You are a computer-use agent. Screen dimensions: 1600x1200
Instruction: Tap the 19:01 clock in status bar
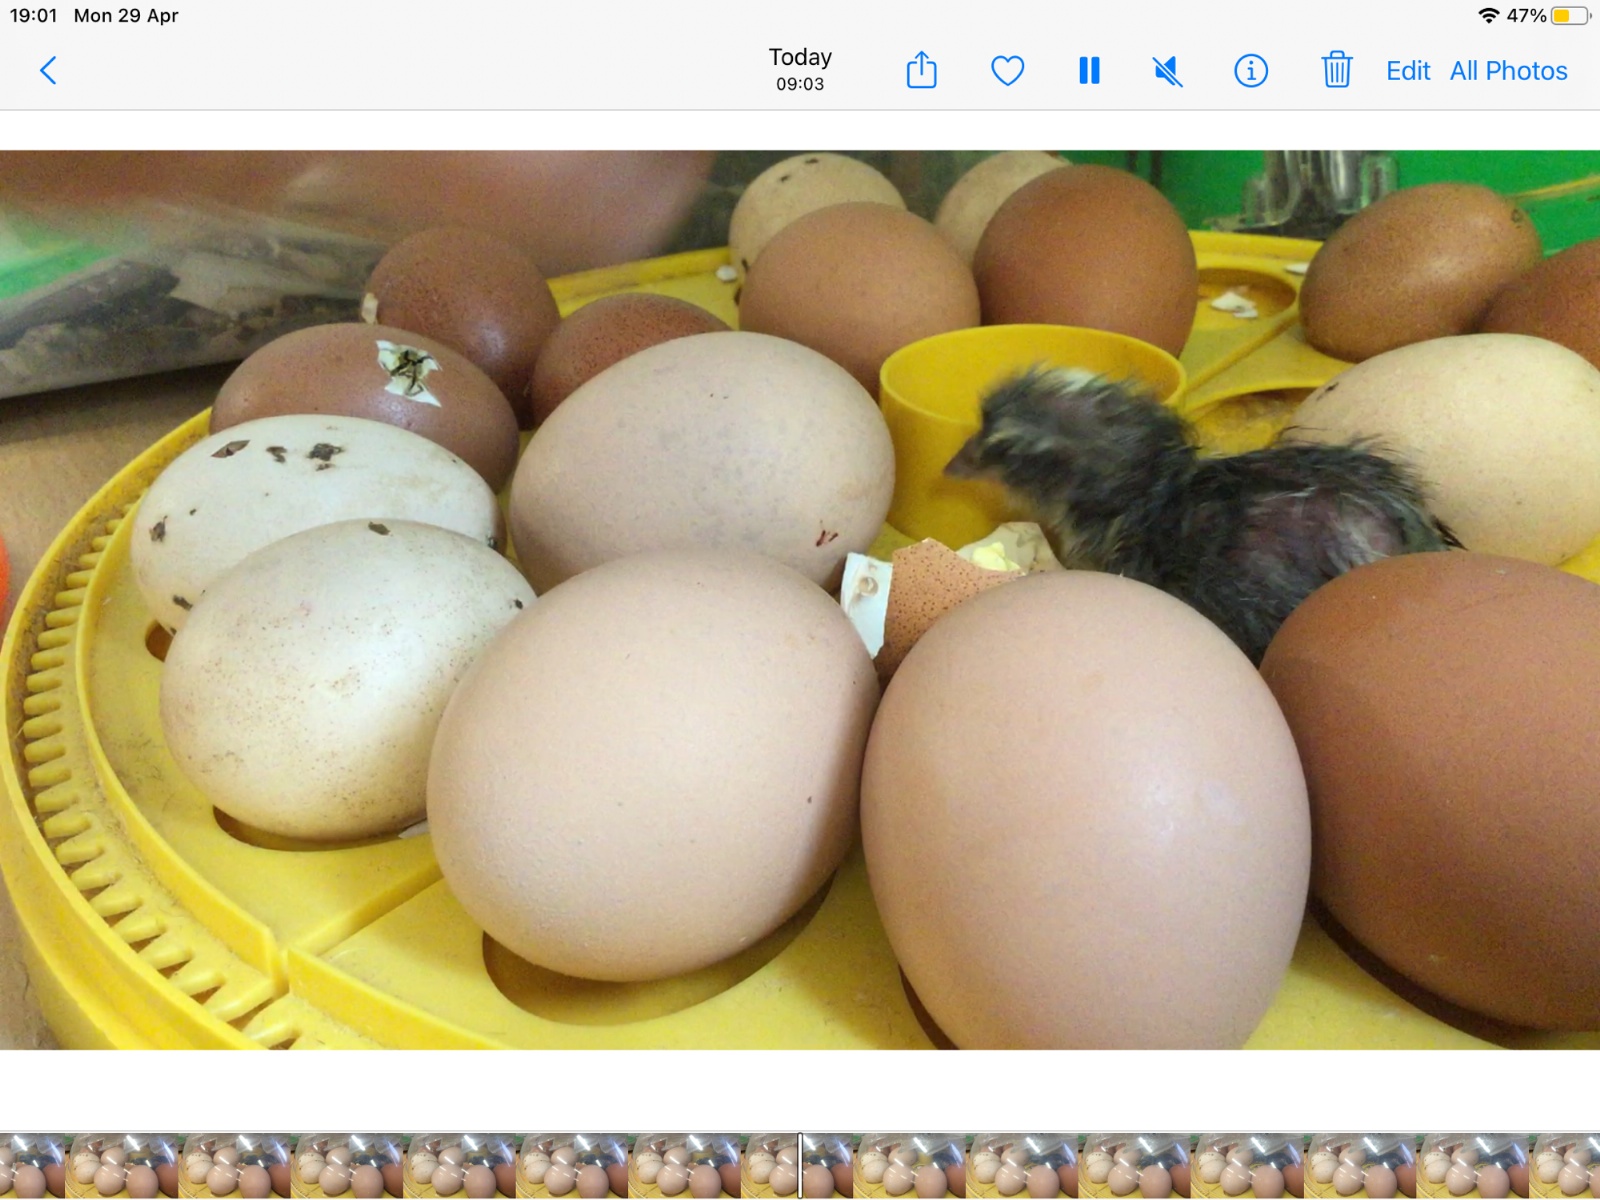(33, 15)
